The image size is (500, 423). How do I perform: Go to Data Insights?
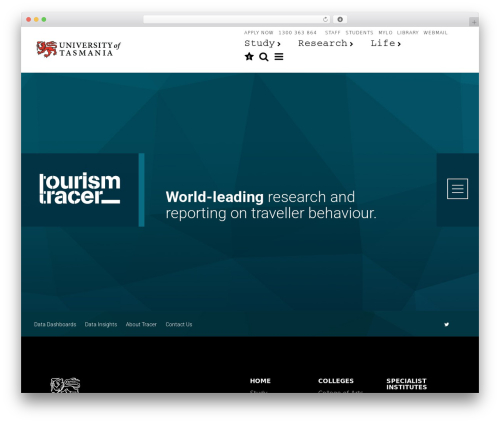[101, 324]
